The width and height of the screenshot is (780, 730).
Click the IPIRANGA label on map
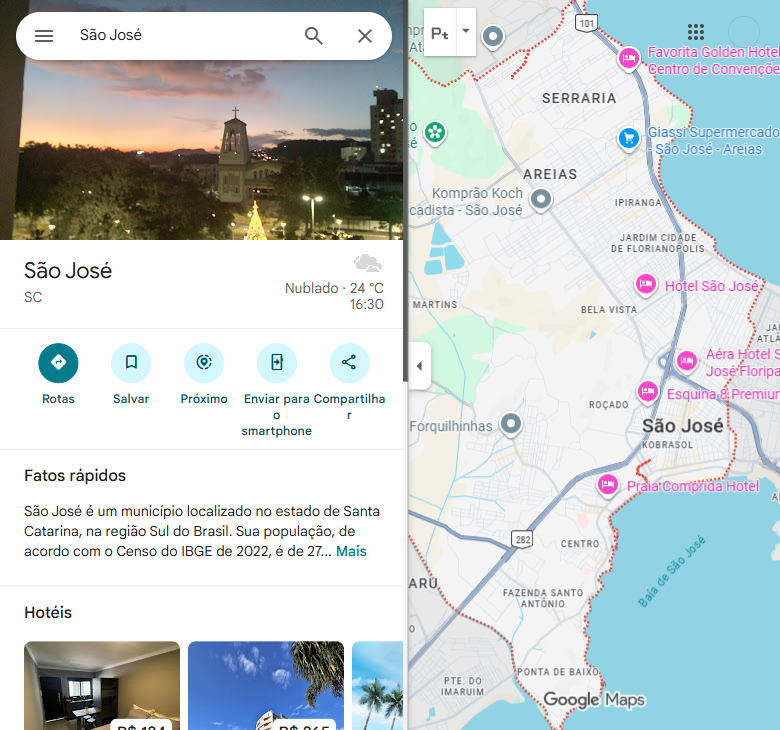tap(638, 203)
